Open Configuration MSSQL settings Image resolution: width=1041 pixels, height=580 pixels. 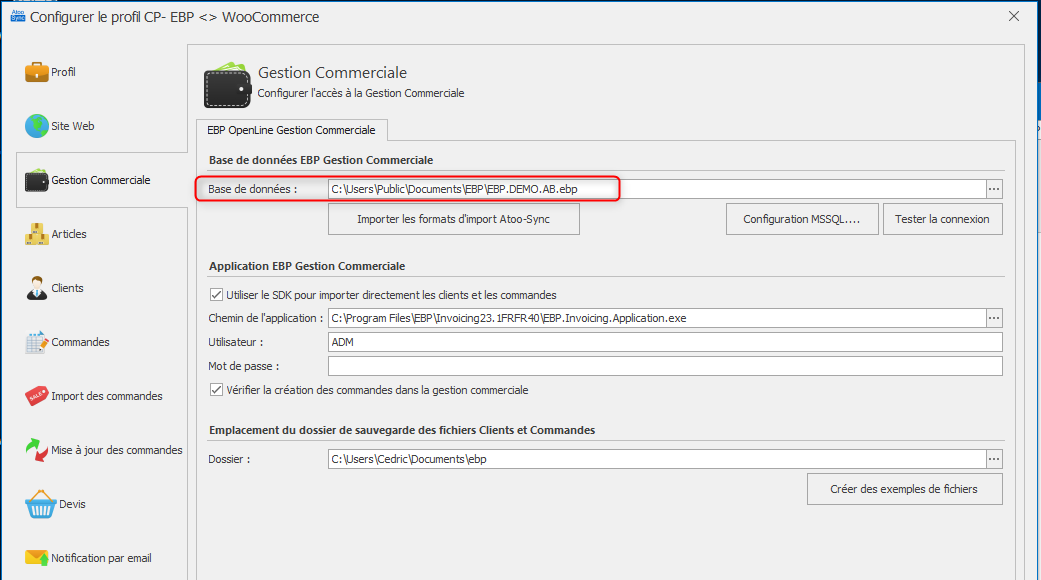802,219
